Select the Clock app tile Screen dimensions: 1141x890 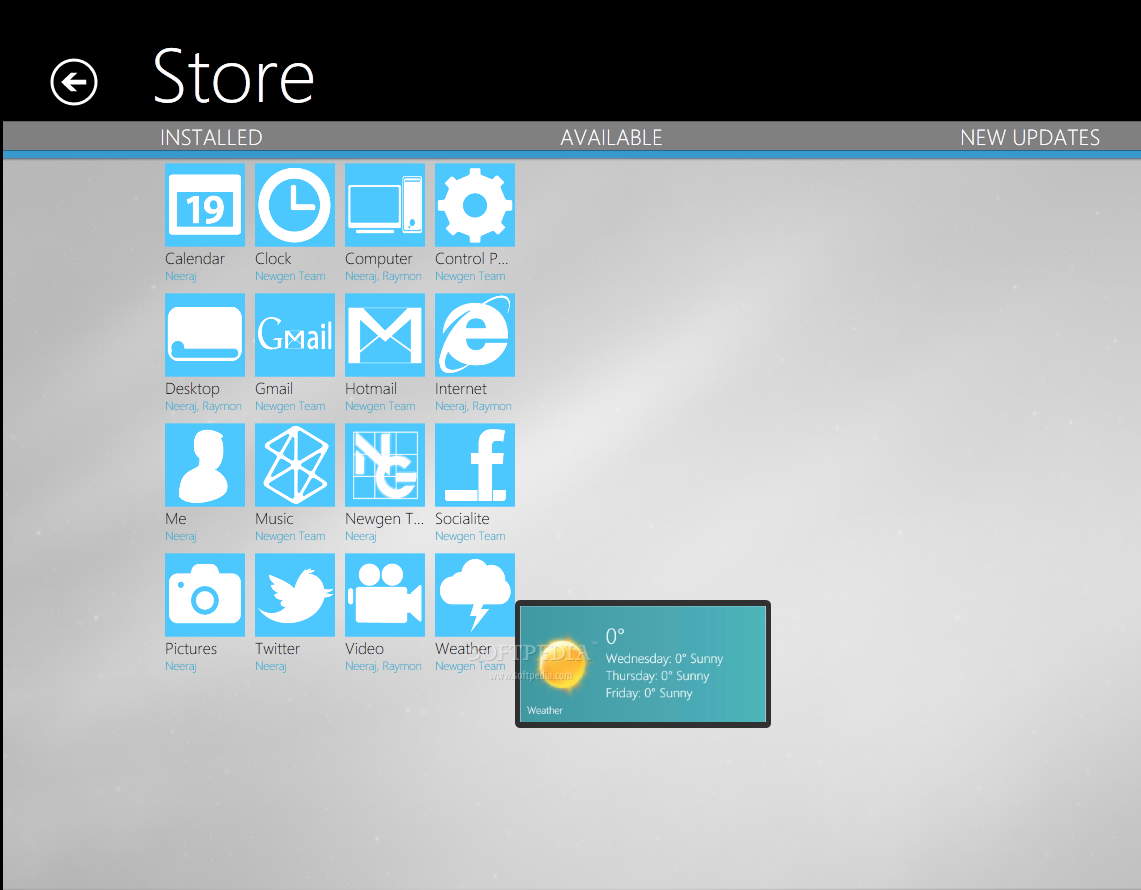[x=295, y=205]
